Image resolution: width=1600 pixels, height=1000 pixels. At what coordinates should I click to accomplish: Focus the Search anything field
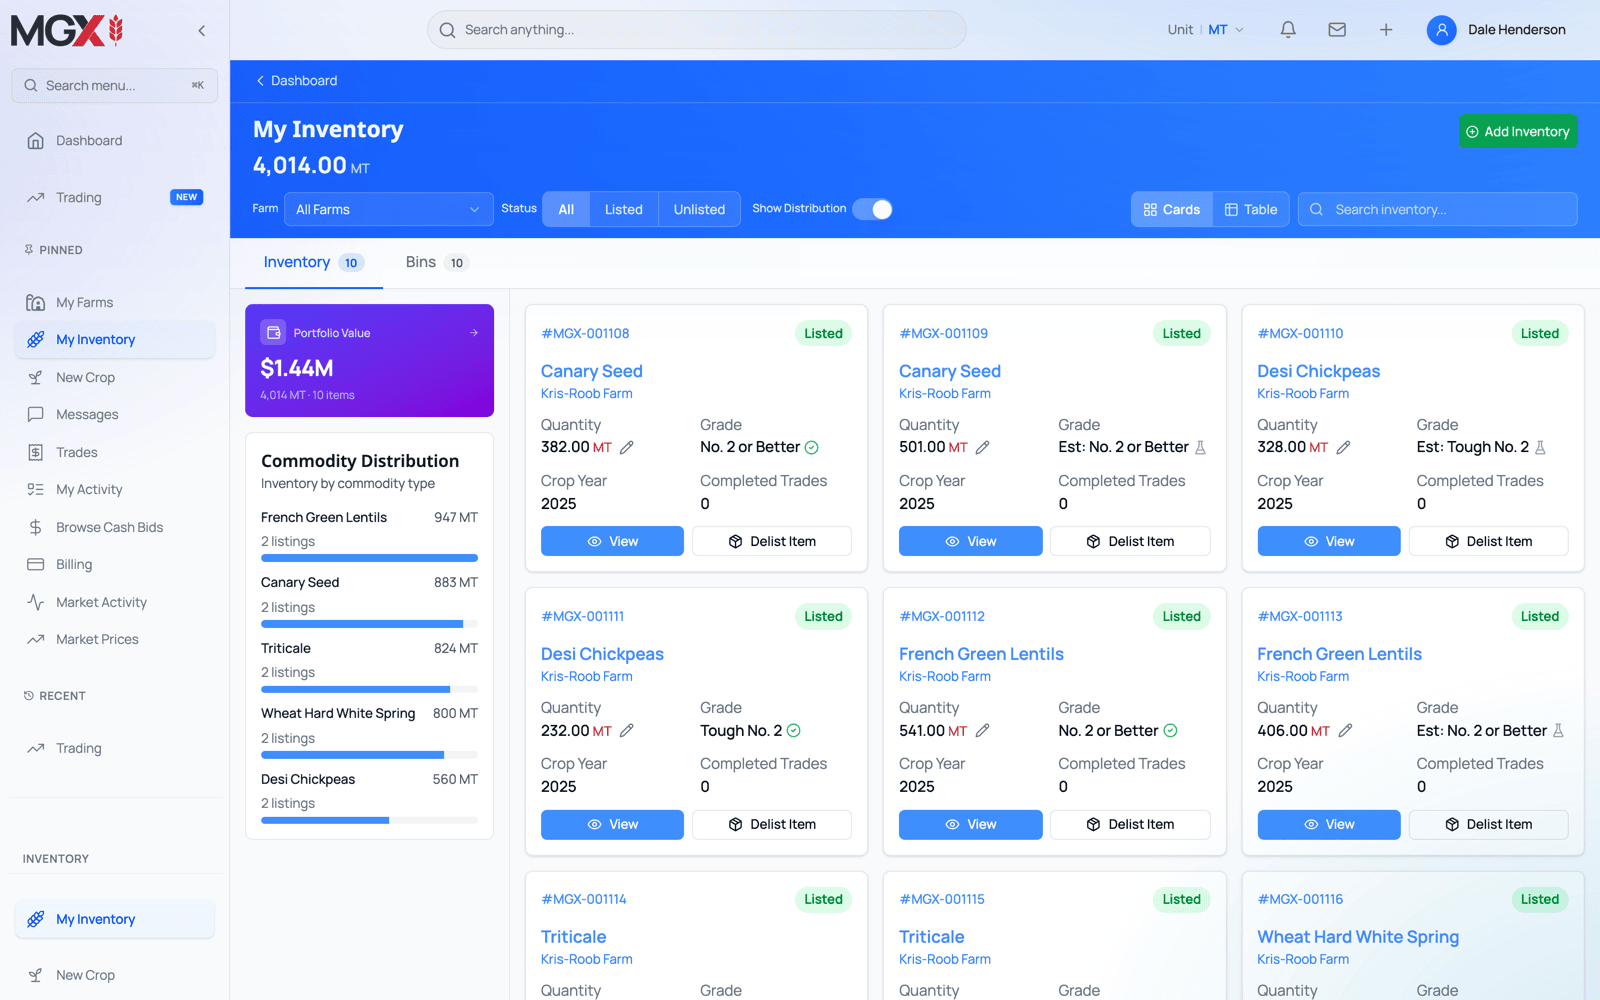pyautogui.click(x=697, y=30)
